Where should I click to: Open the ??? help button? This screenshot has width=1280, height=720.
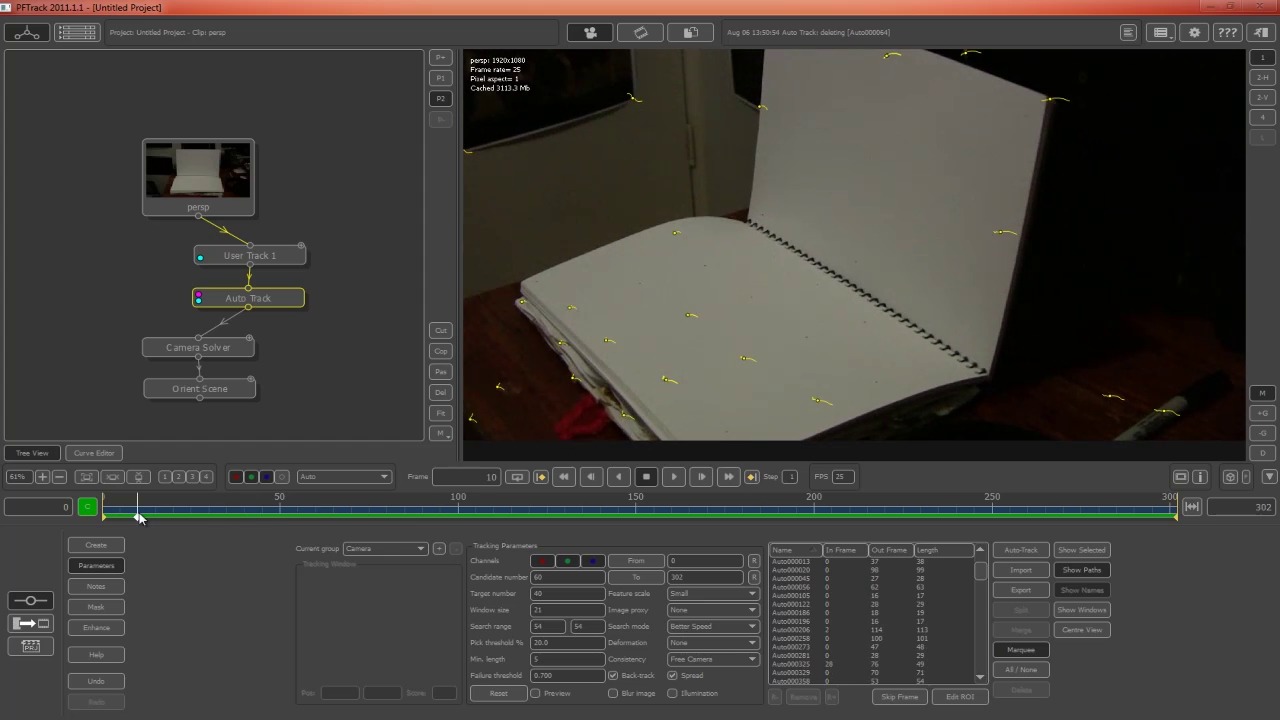pos(1227,32)
